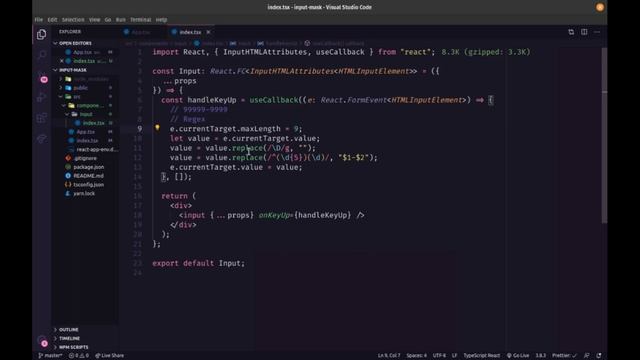Open Source Control view with pink badge
The image size is (640, 360).
42,77
